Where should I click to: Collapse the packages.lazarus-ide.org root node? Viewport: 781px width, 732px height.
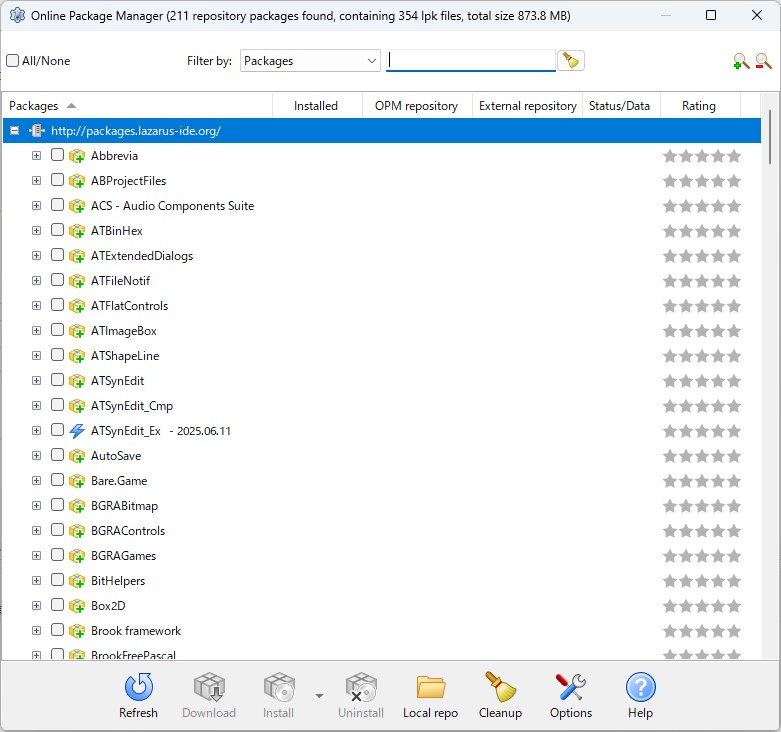click(x=15, y=131)
